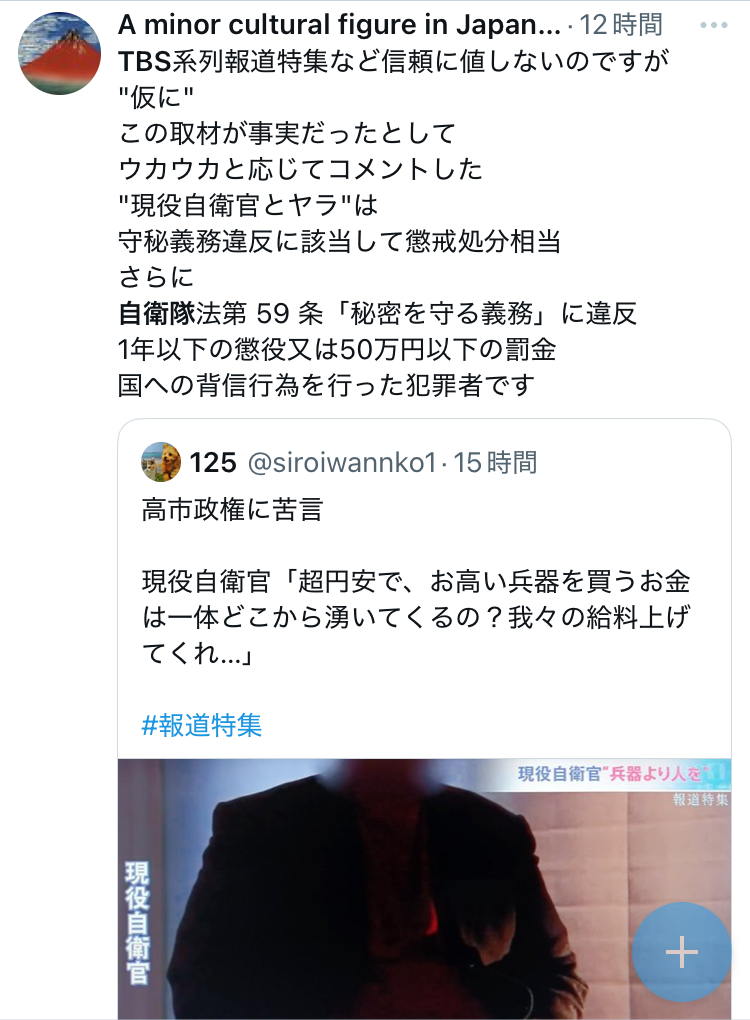This screenshot has height=1020, width=750.
Task: Select the bold '自衛隊' keyword in tweet
Action: point(157,314)
